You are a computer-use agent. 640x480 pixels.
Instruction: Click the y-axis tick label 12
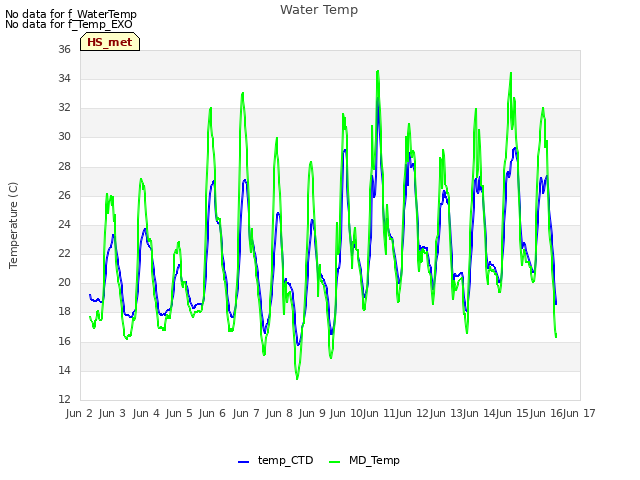coord(64,399)
